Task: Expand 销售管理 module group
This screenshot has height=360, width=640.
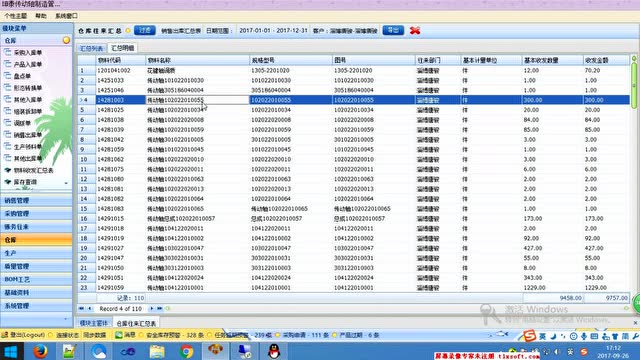Action: 36,200
